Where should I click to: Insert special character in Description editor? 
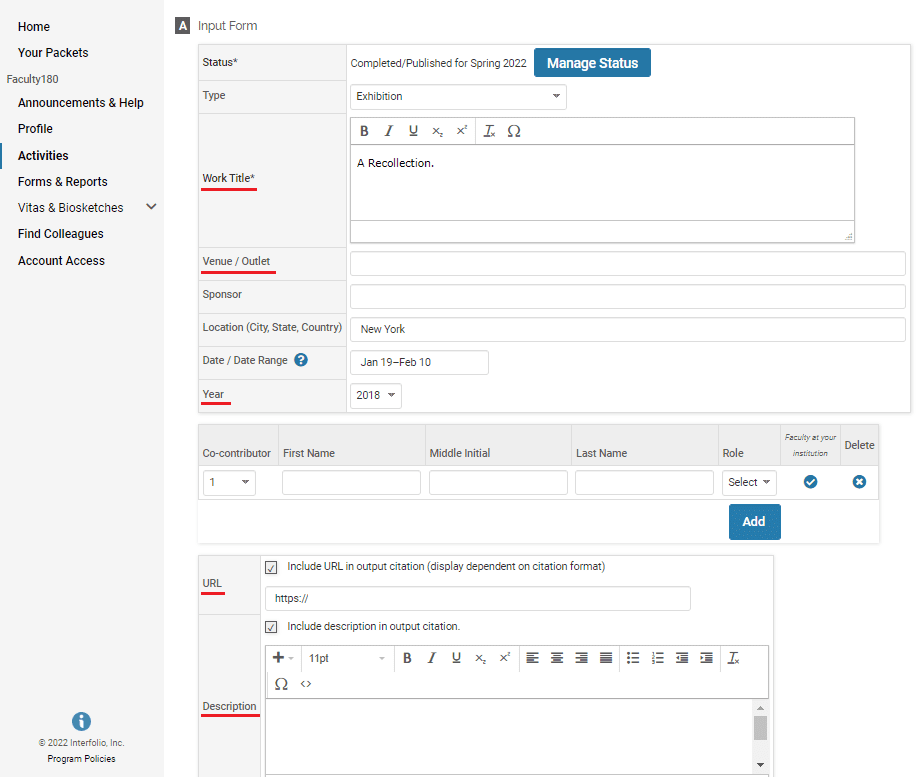point(281,684)
